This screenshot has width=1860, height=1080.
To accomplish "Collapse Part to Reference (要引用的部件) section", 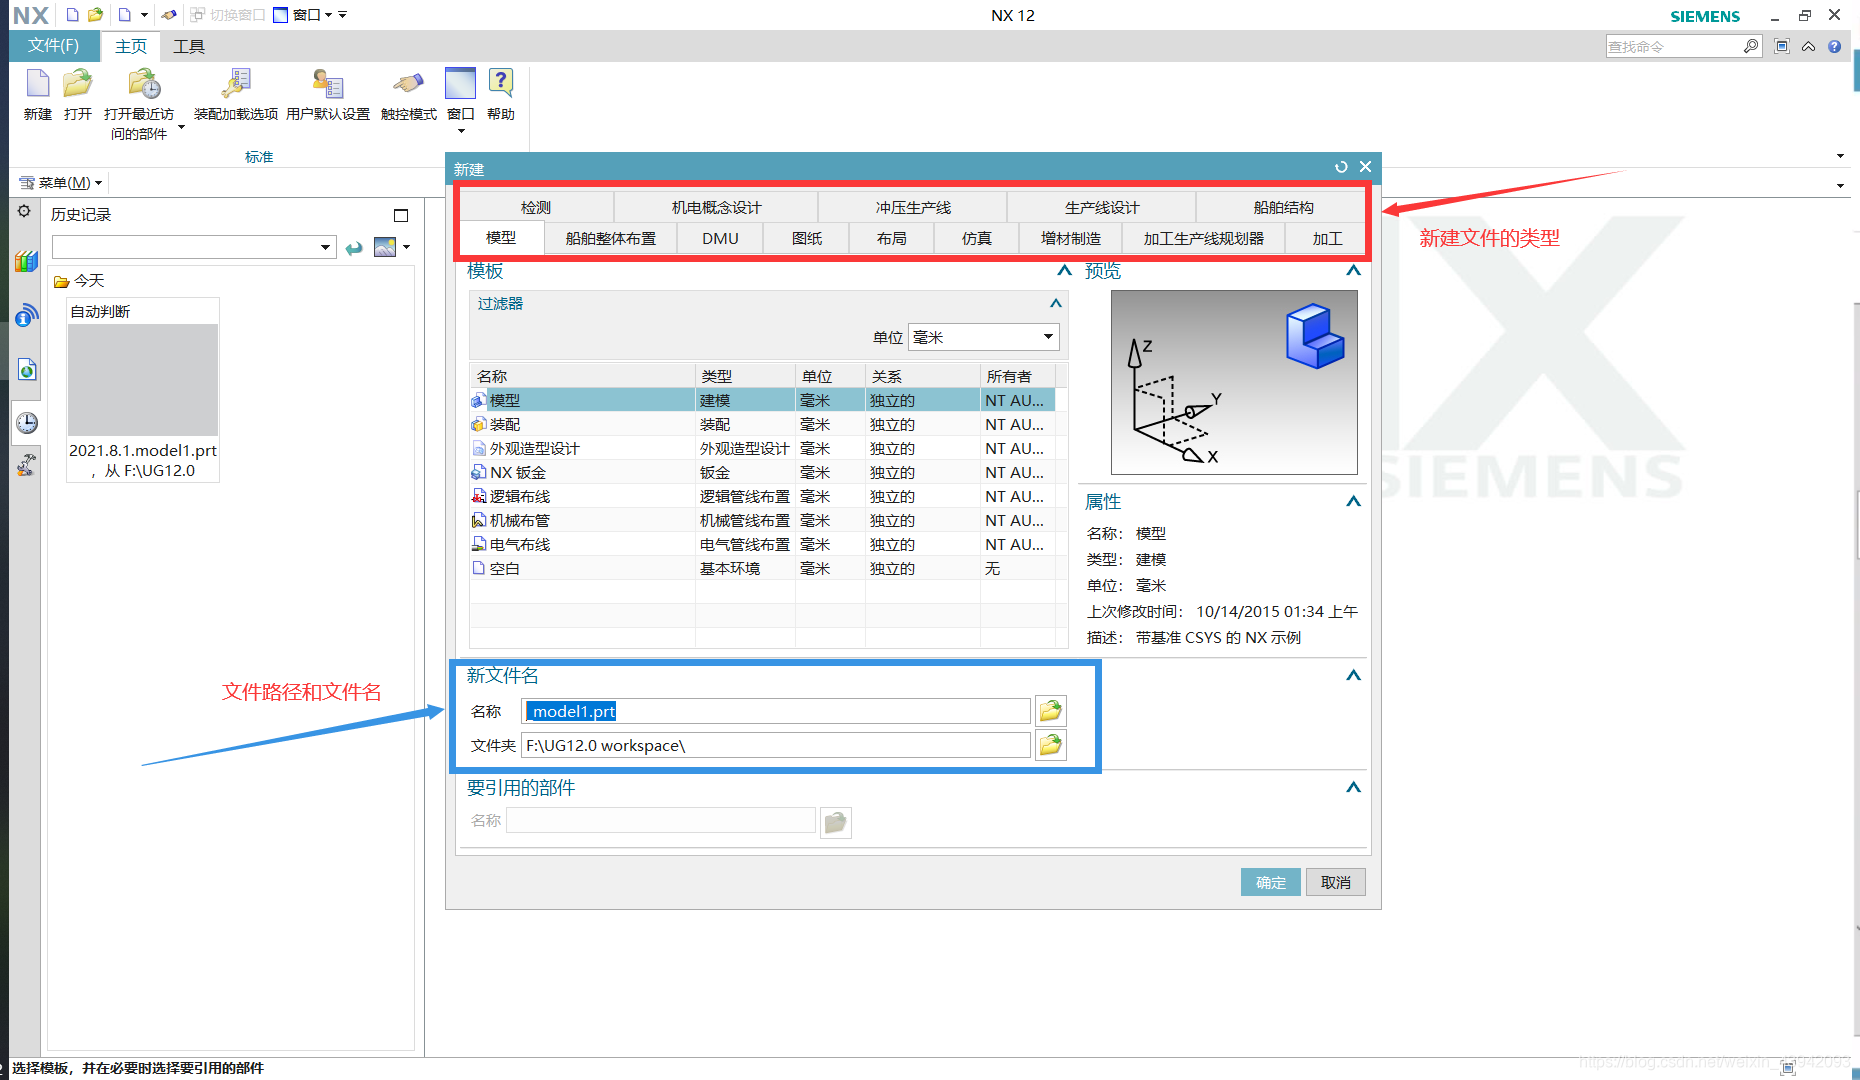I will (x=1353, y=787).
